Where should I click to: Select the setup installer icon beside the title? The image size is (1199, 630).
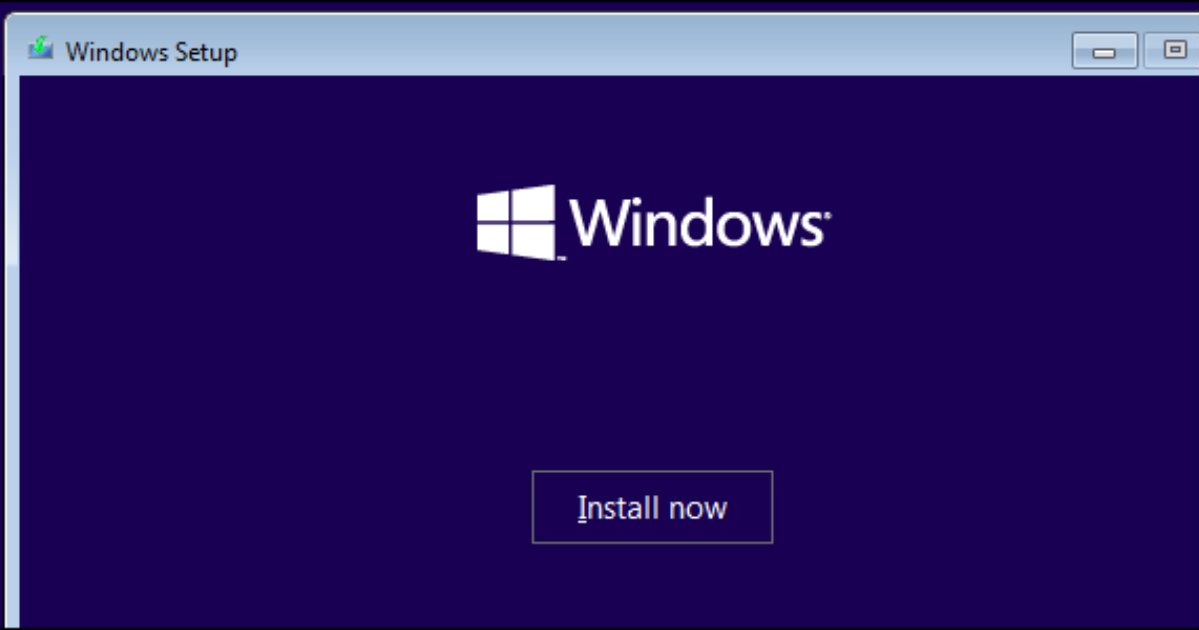pyautogui.click(x=41, y=50)
